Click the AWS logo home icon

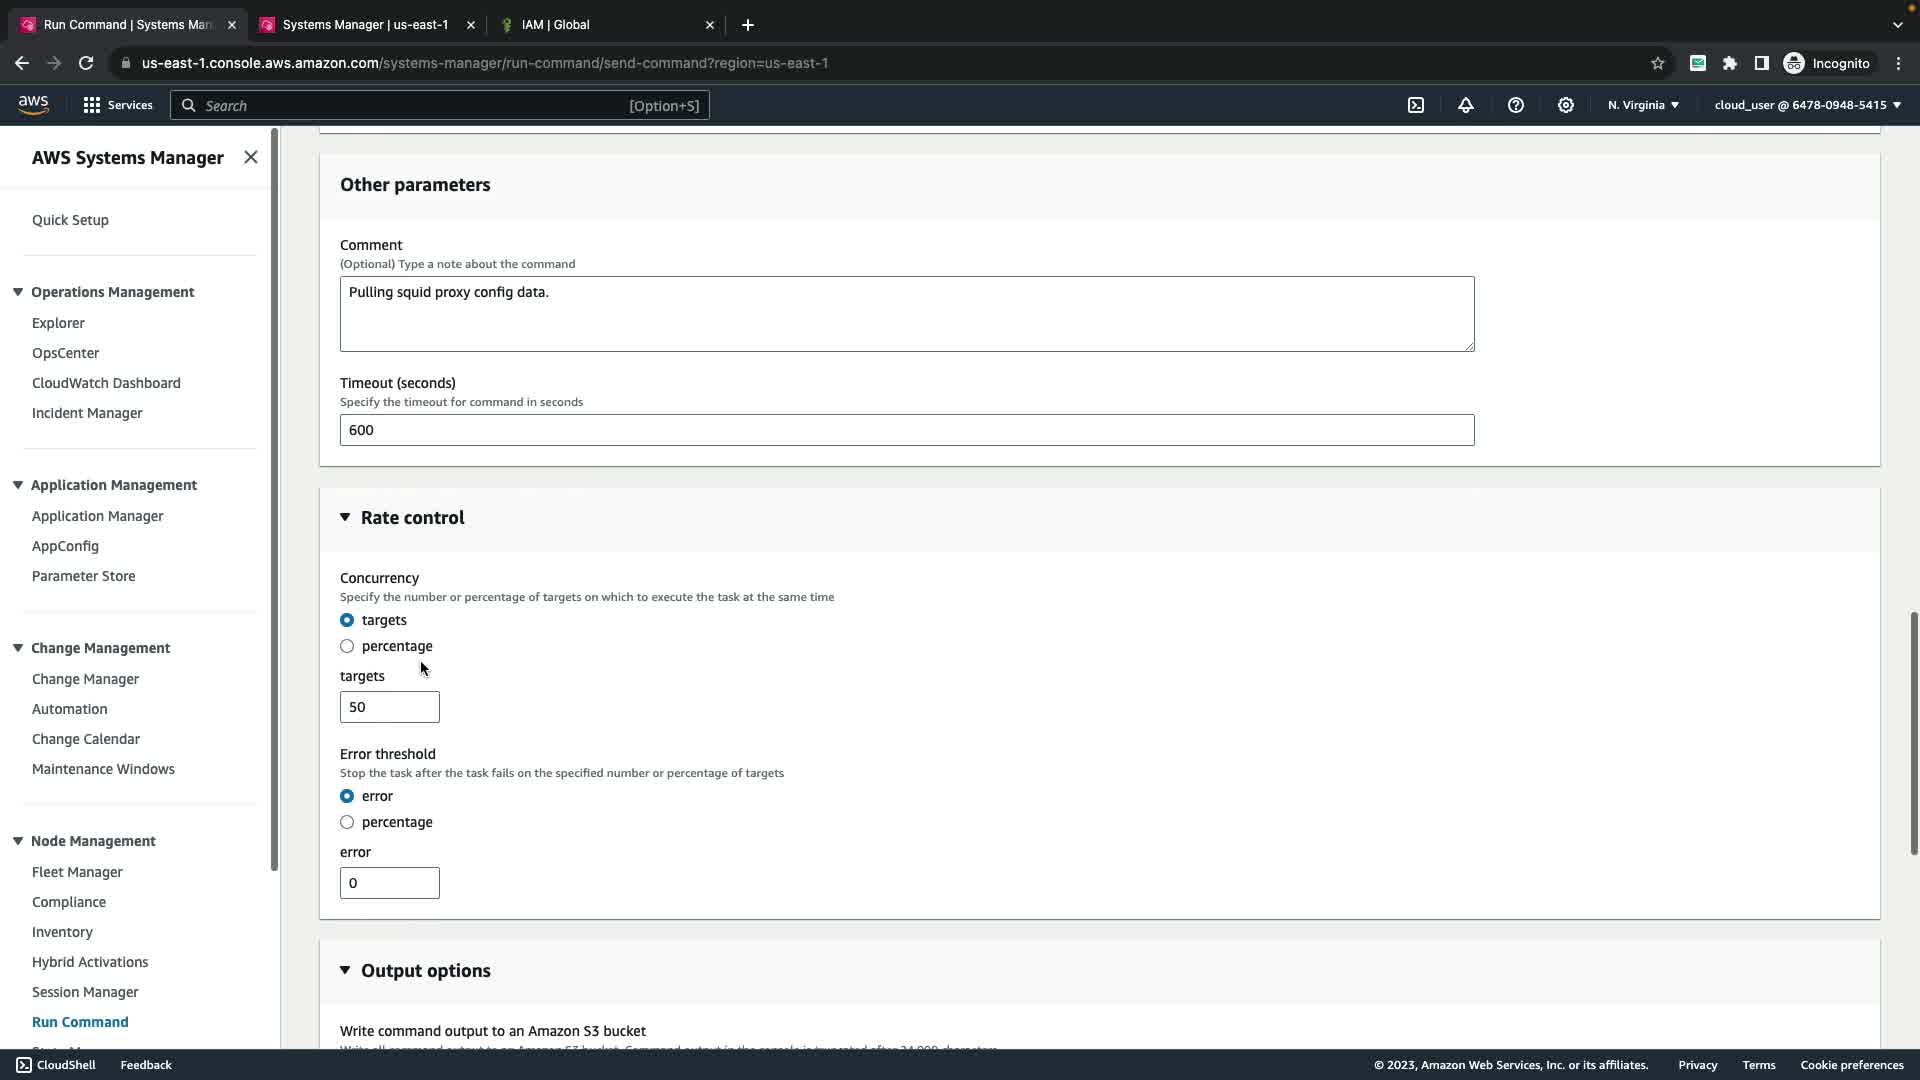click(33, 105)
